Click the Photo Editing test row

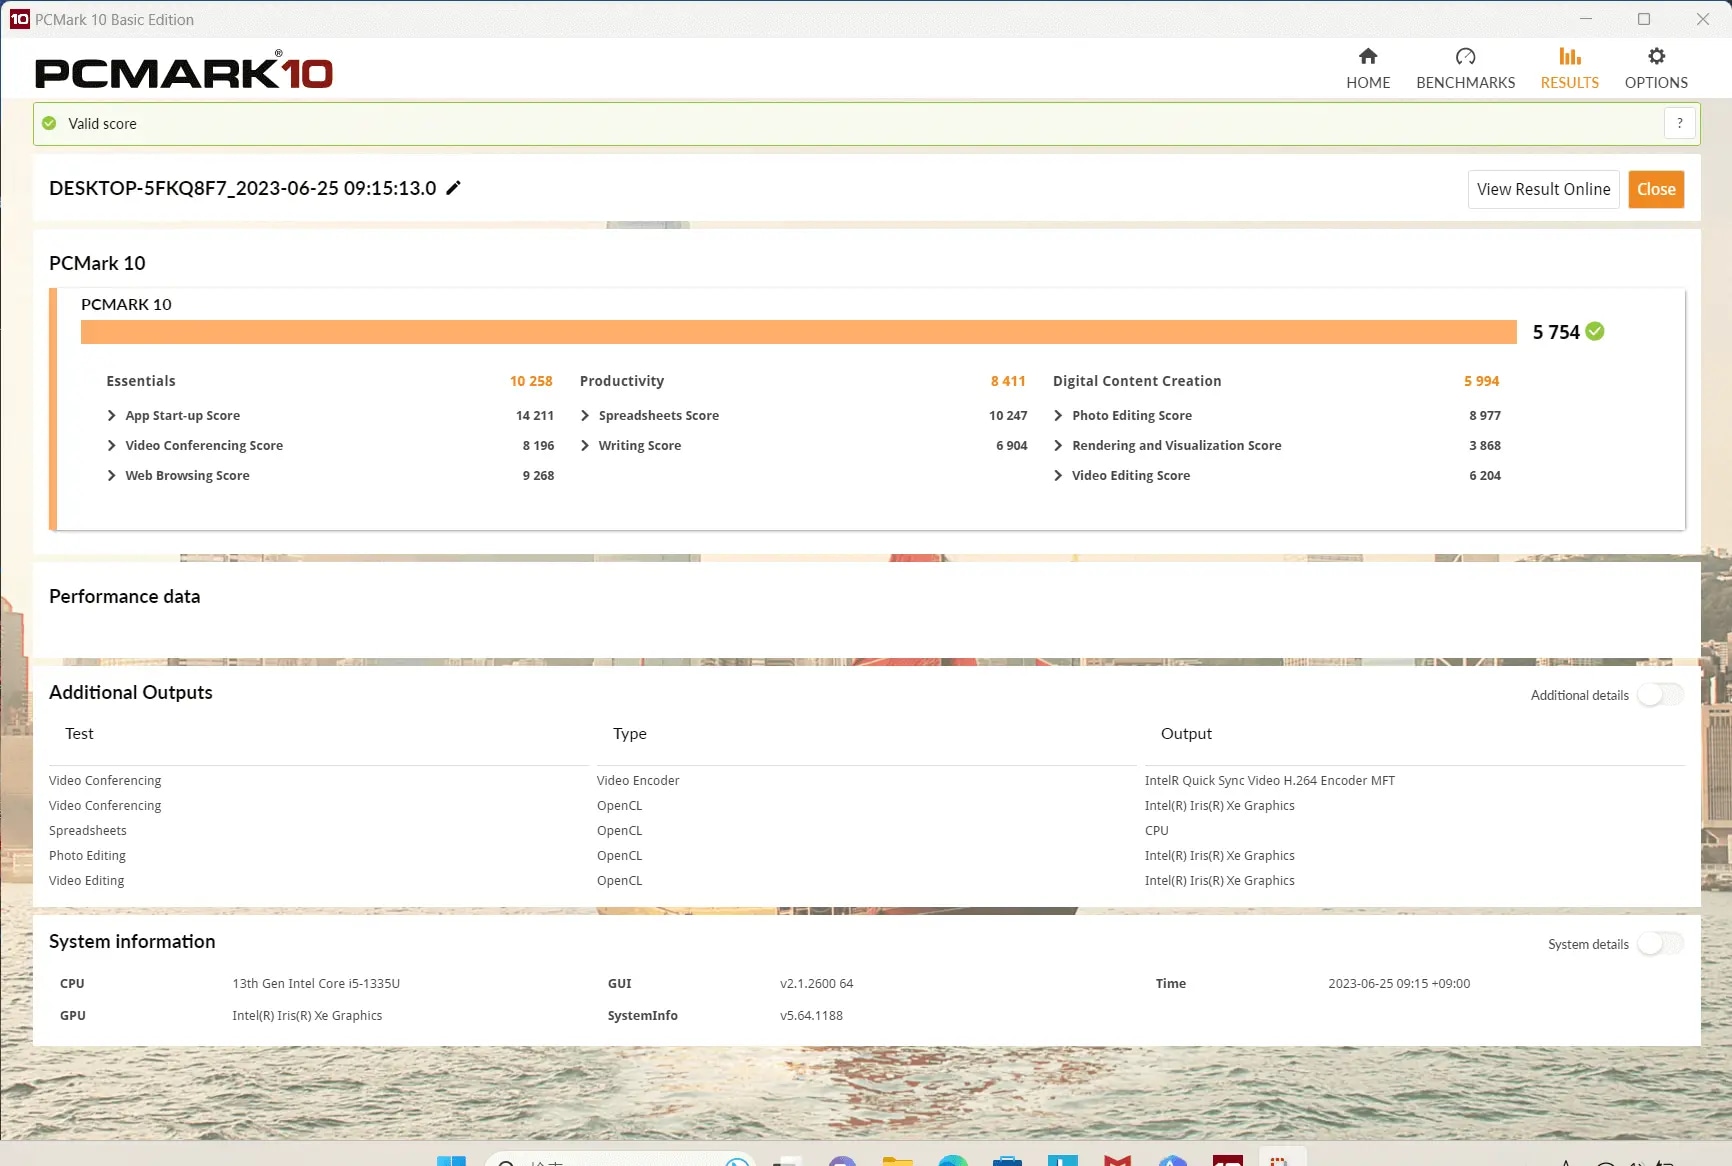87,855
